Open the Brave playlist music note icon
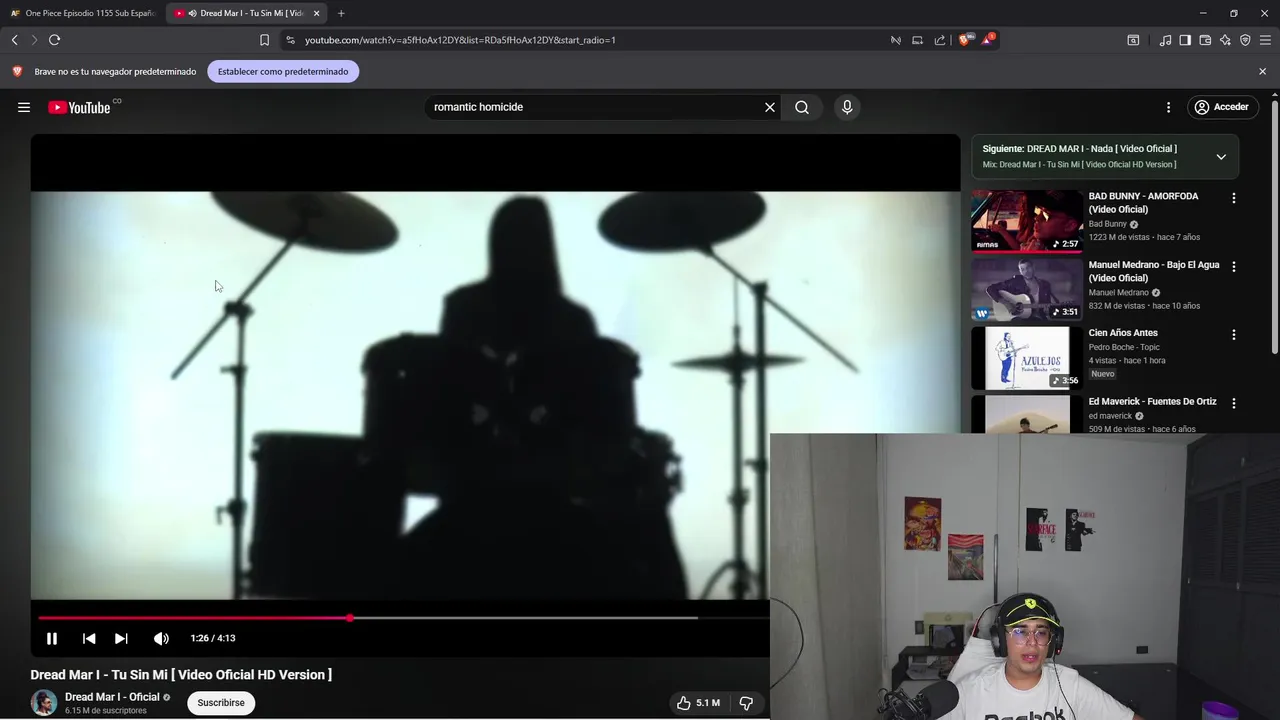The height and width of the screenshot is (720, 1280). [1165, 40]
